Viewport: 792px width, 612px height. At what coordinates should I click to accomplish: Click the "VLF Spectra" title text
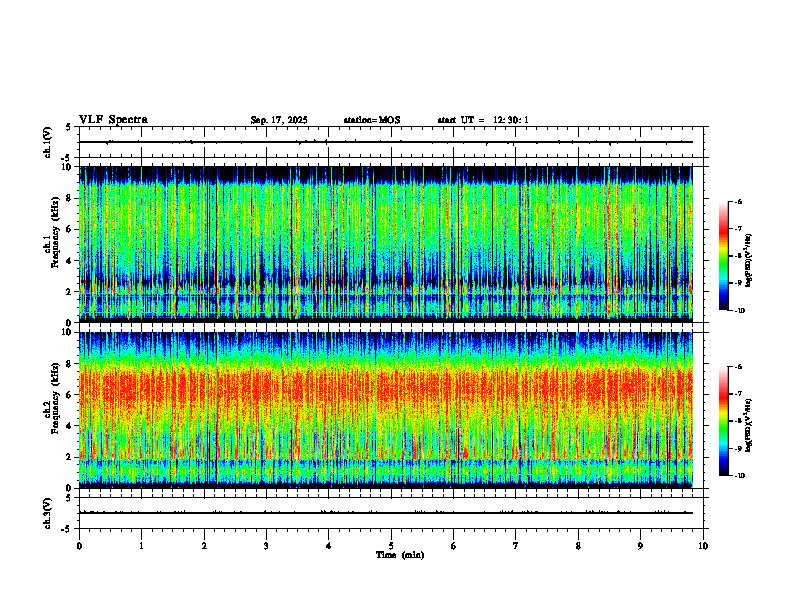(113, 120)
